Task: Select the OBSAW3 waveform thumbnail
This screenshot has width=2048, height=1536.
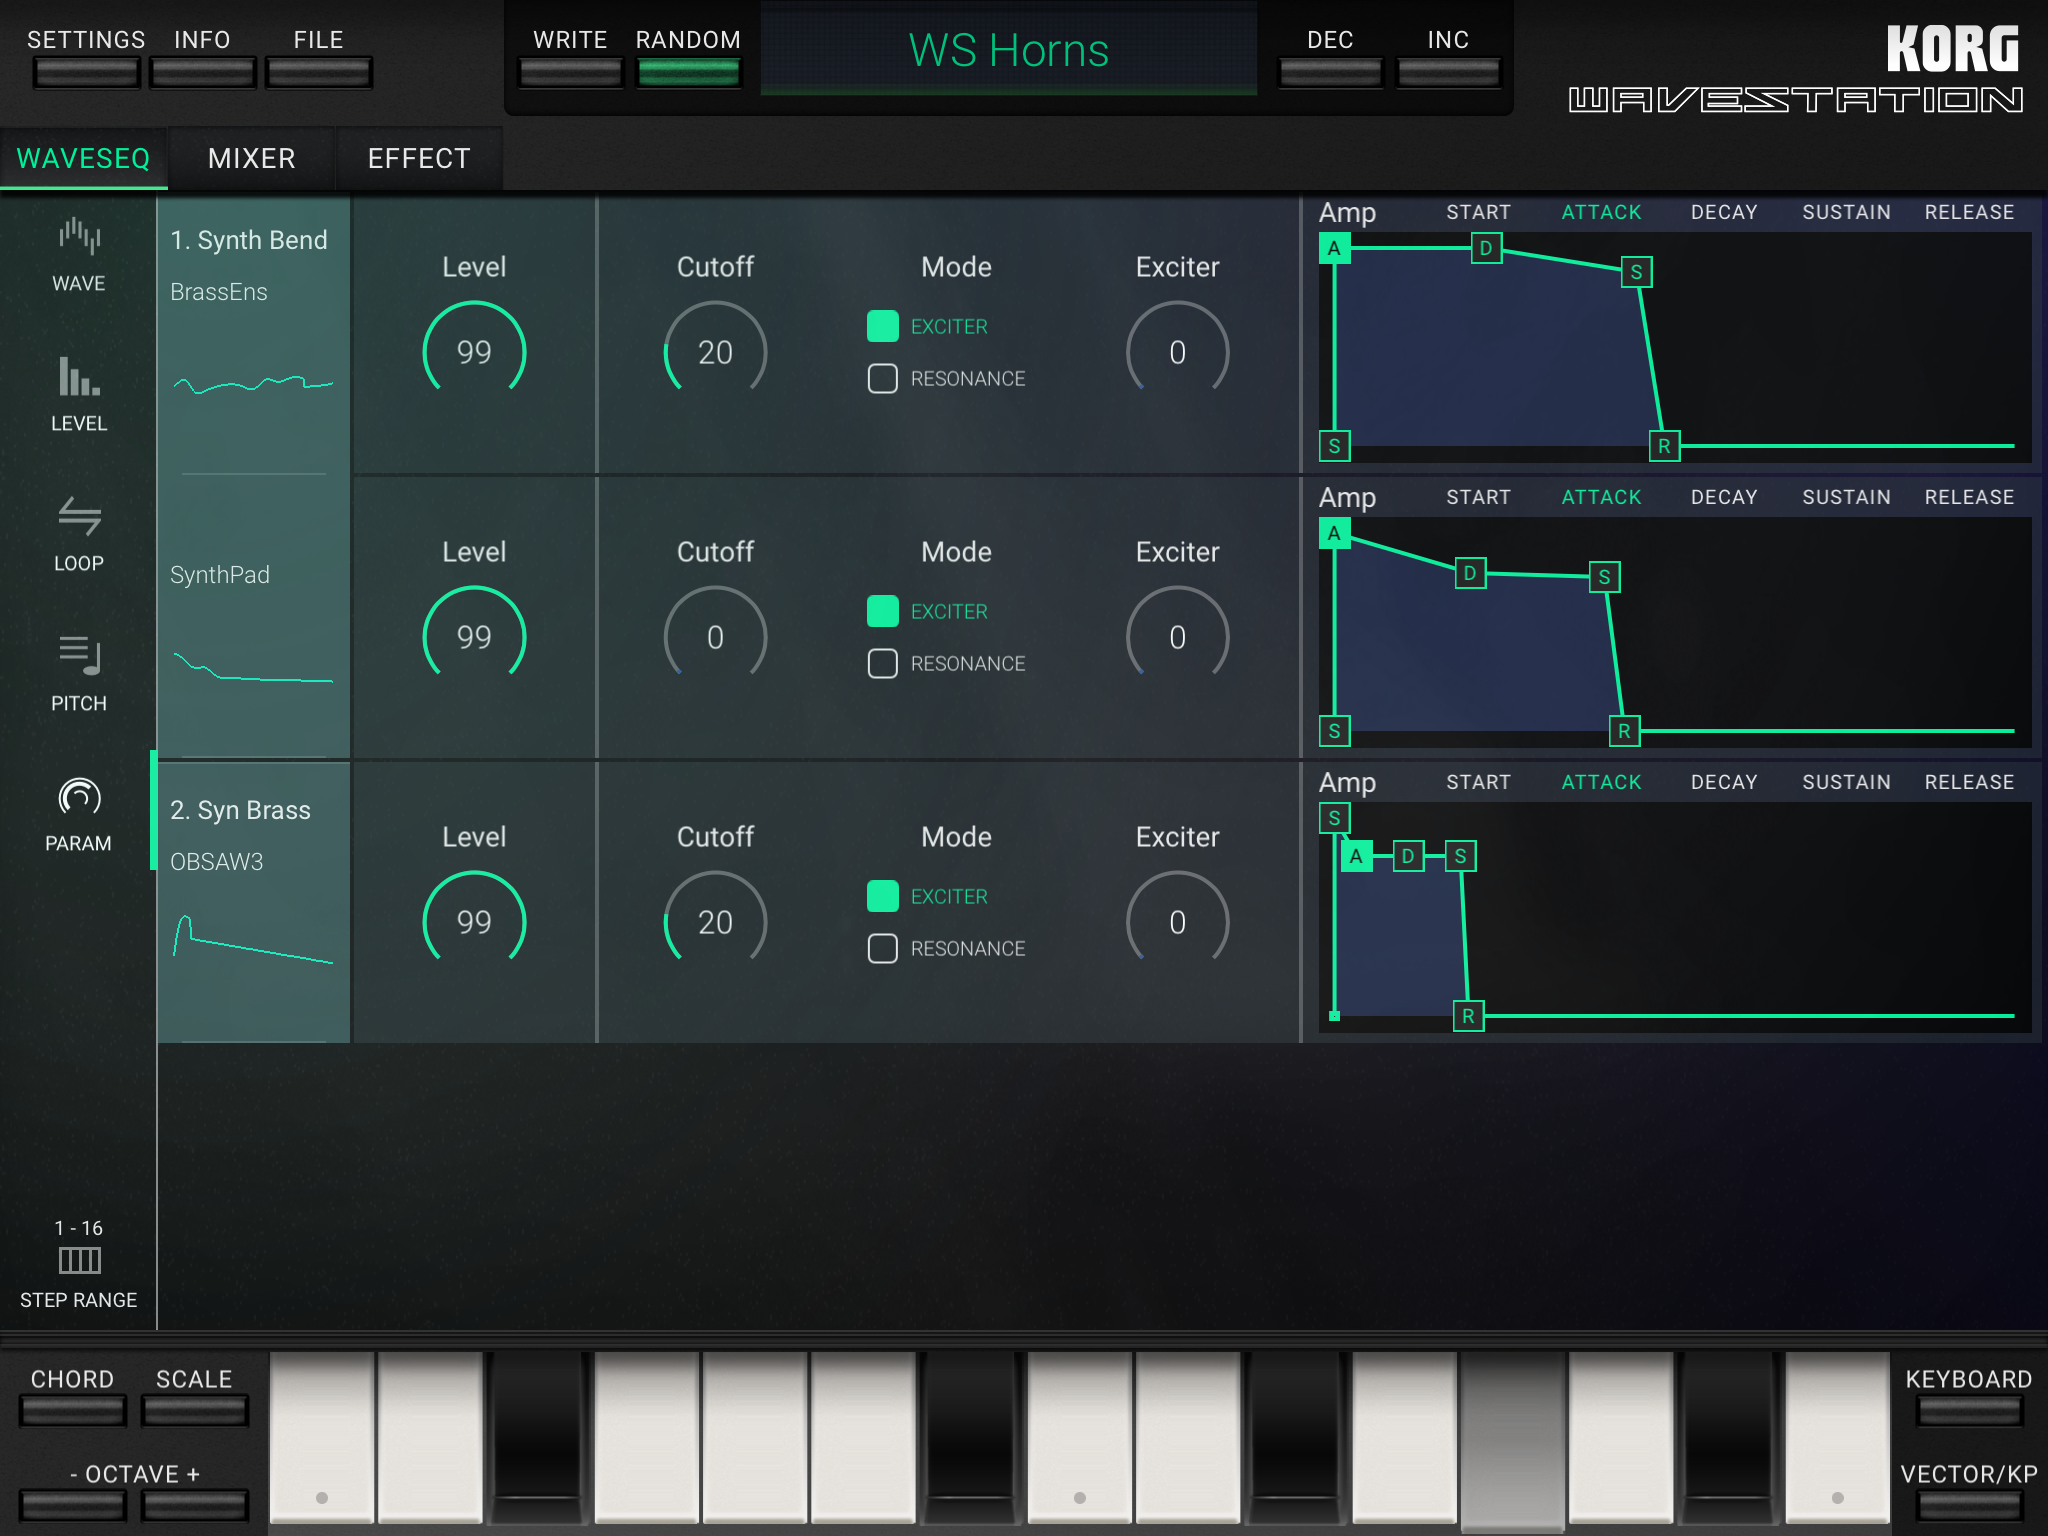Action: click(253, 938)
